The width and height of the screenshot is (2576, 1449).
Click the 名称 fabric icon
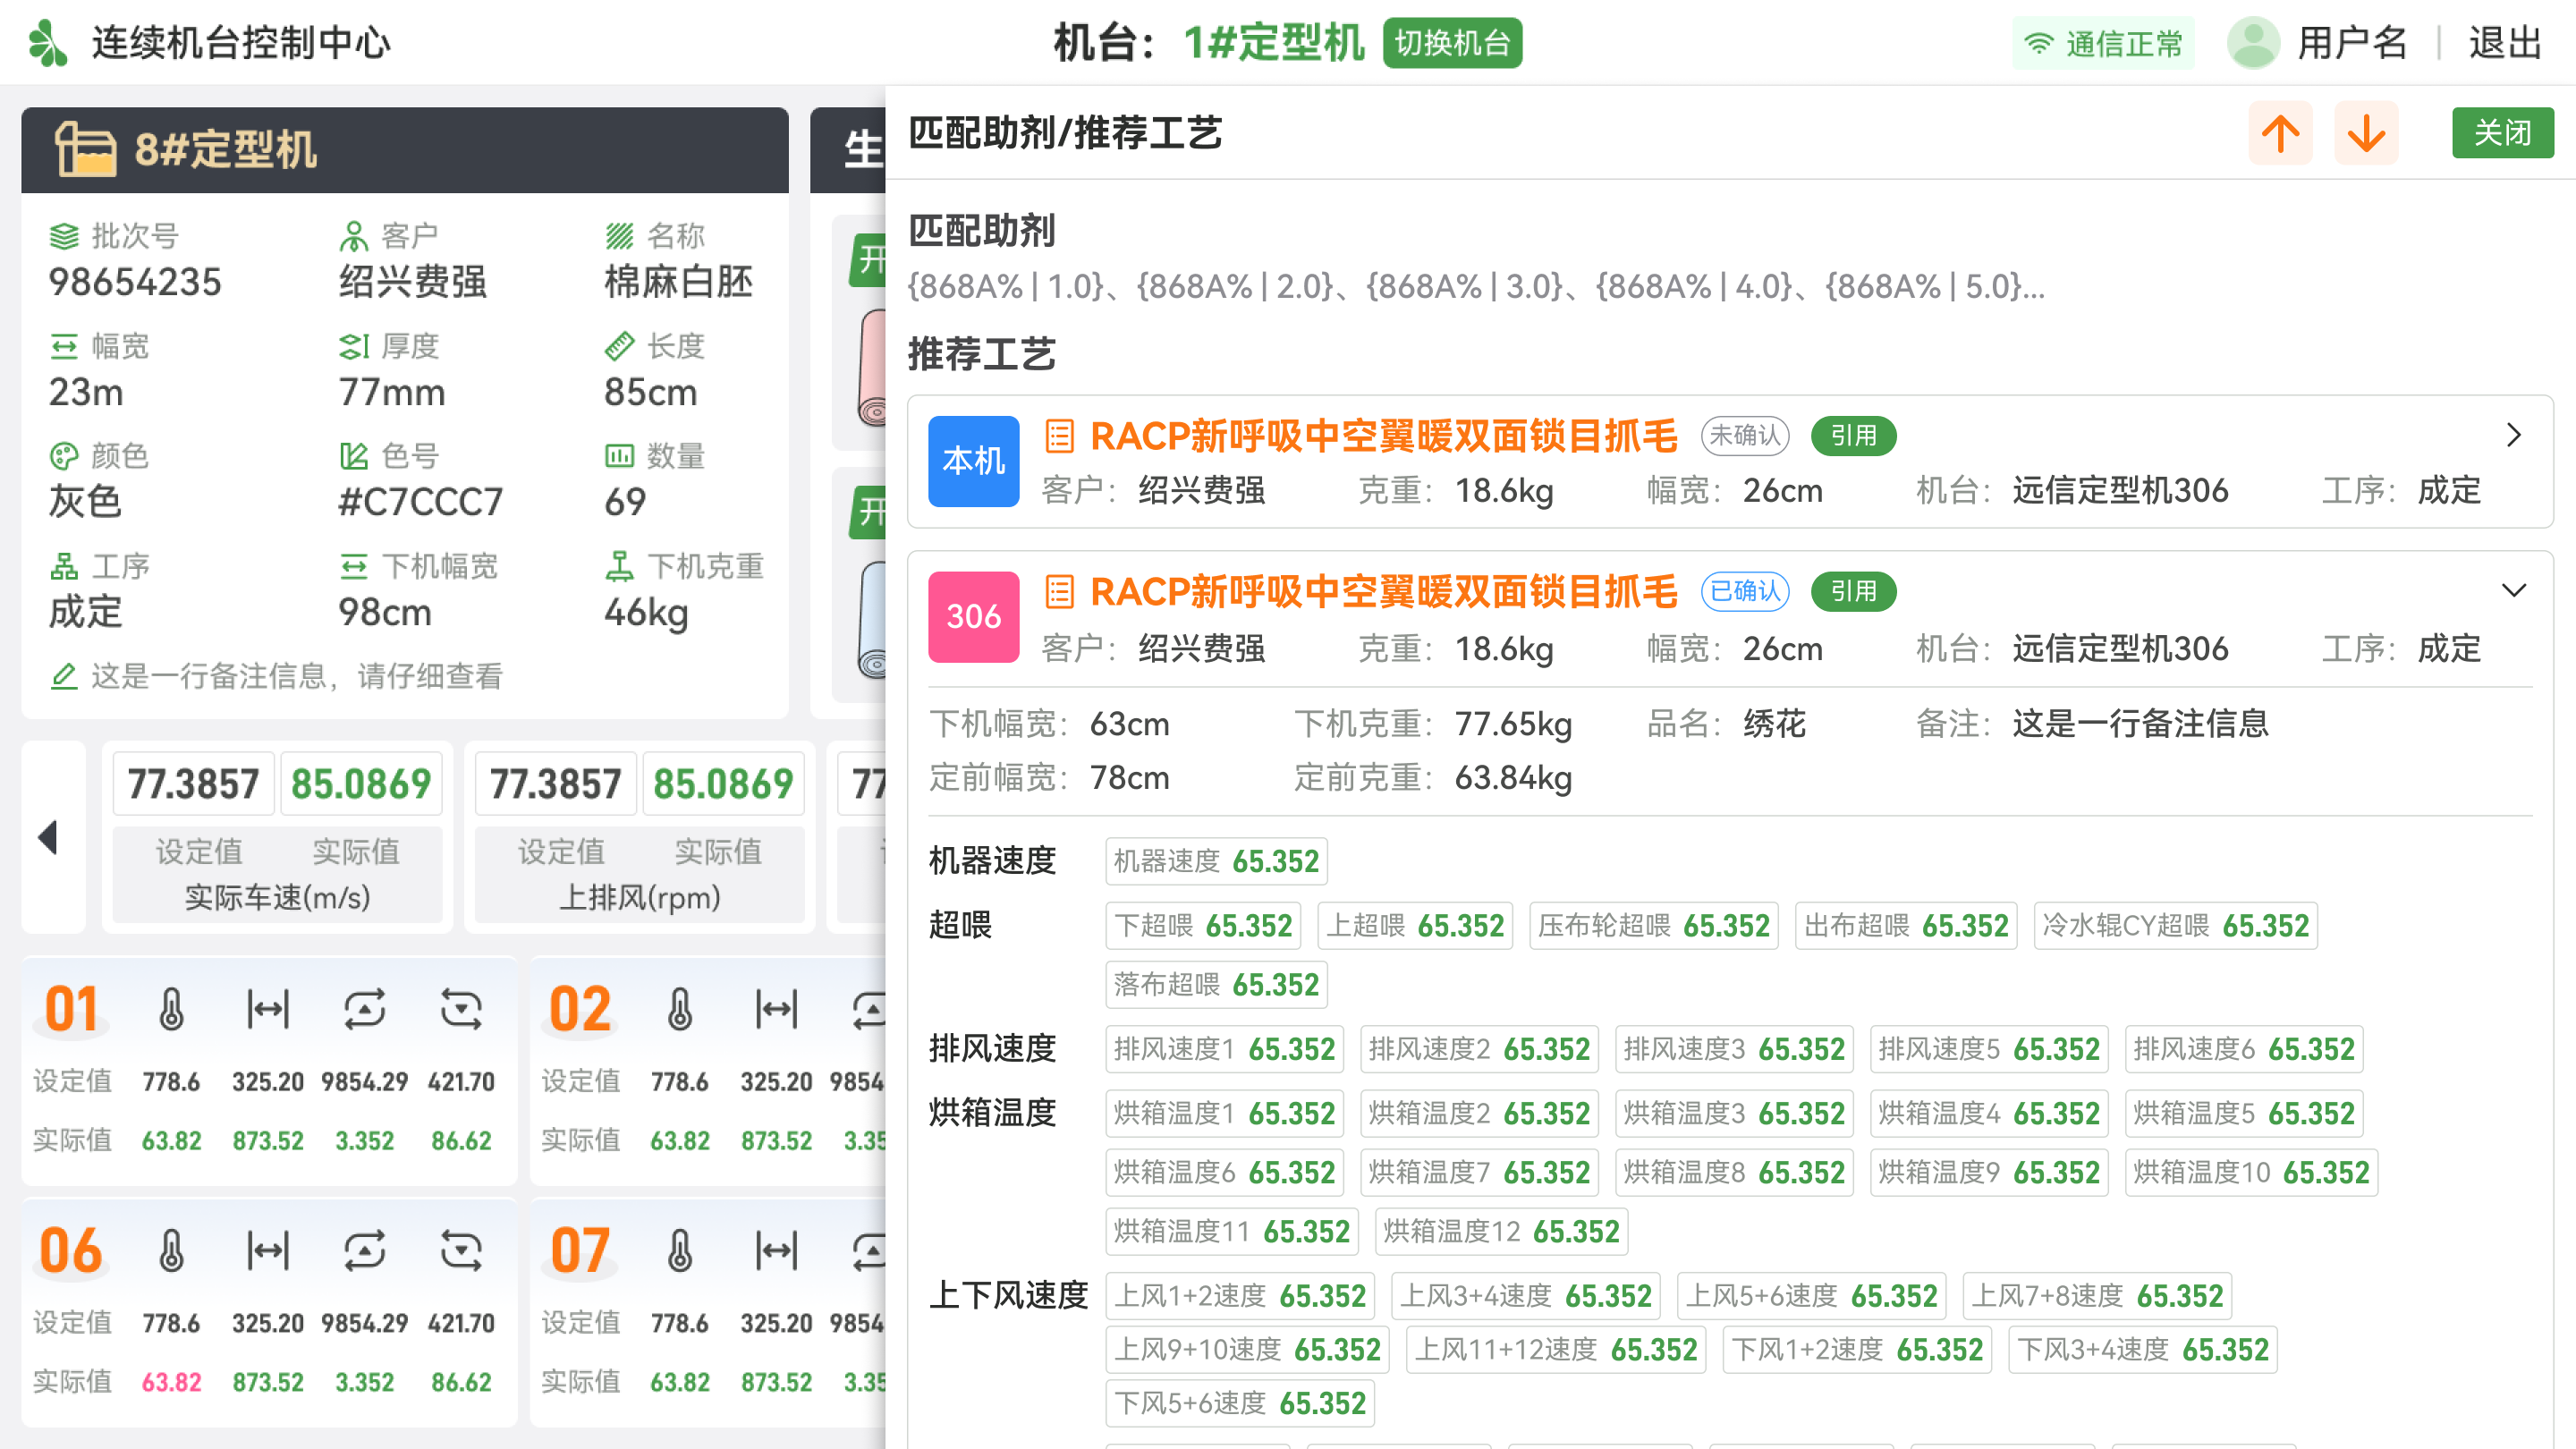[619, 237]
